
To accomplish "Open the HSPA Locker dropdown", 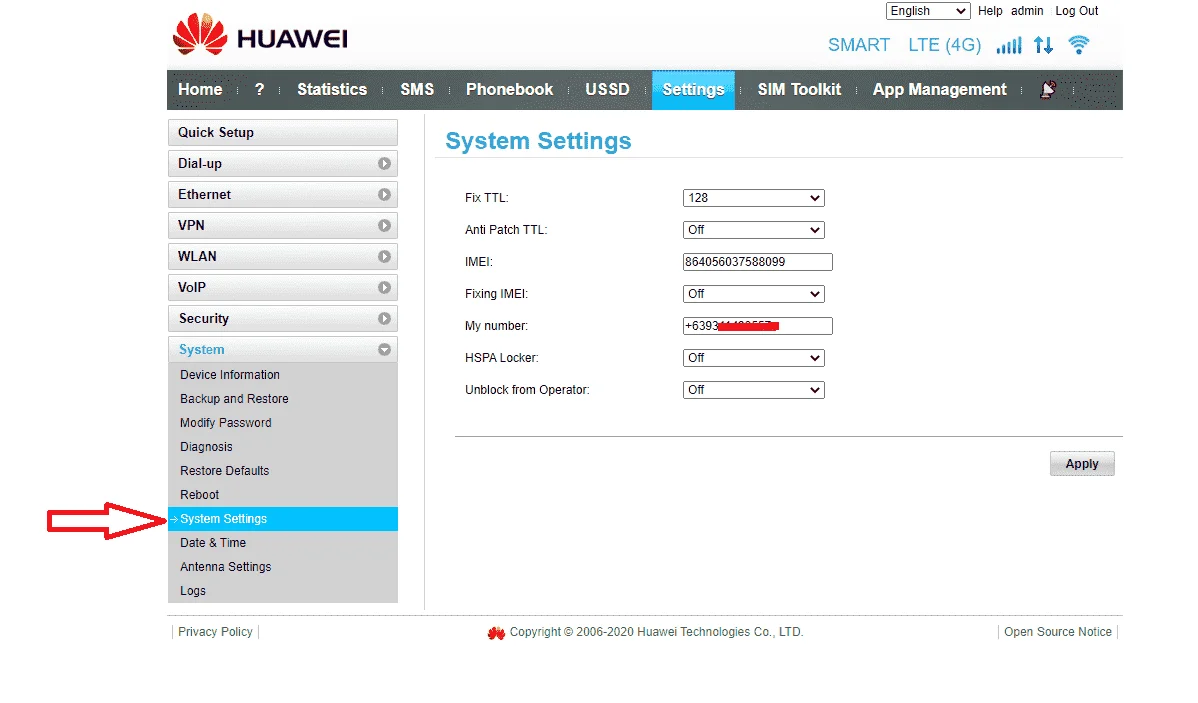I will click(753, 358).
